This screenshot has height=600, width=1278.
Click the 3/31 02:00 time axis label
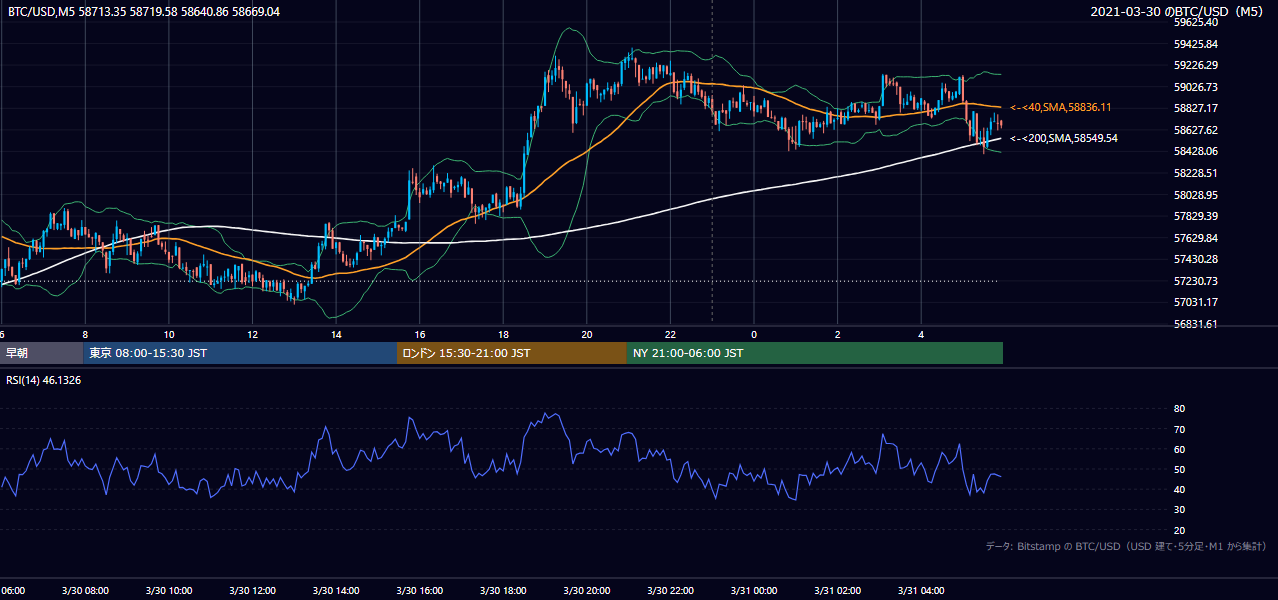click(x=837, y=591)
